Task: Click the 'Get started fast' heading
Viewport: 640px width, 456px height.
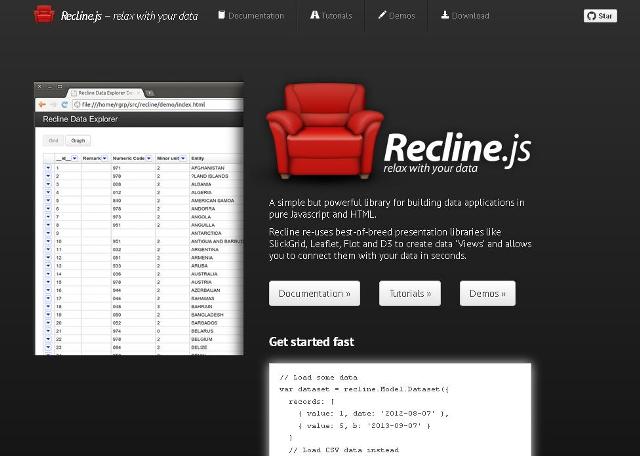Action: click(311, 342)
